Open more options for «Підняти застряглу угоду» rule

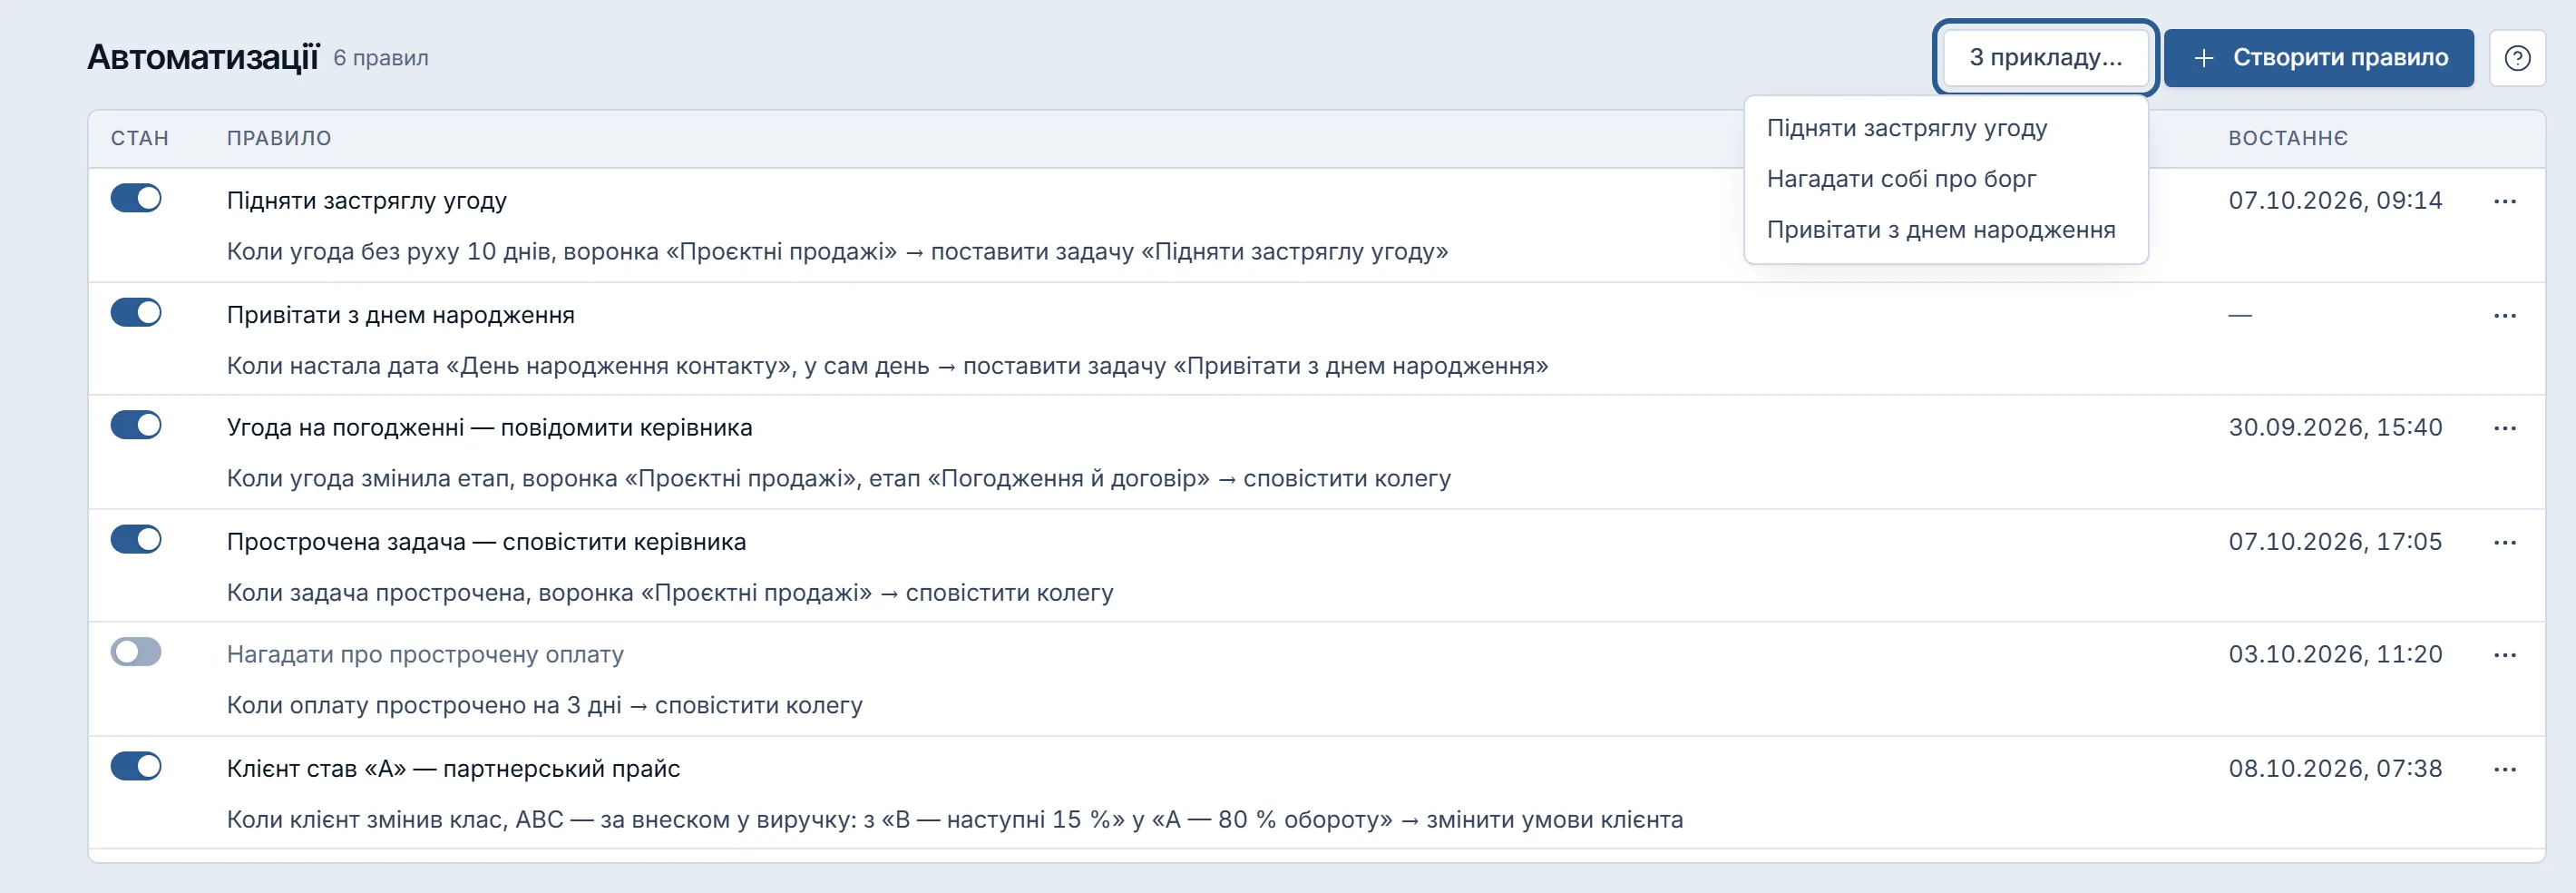point(2504,201)
